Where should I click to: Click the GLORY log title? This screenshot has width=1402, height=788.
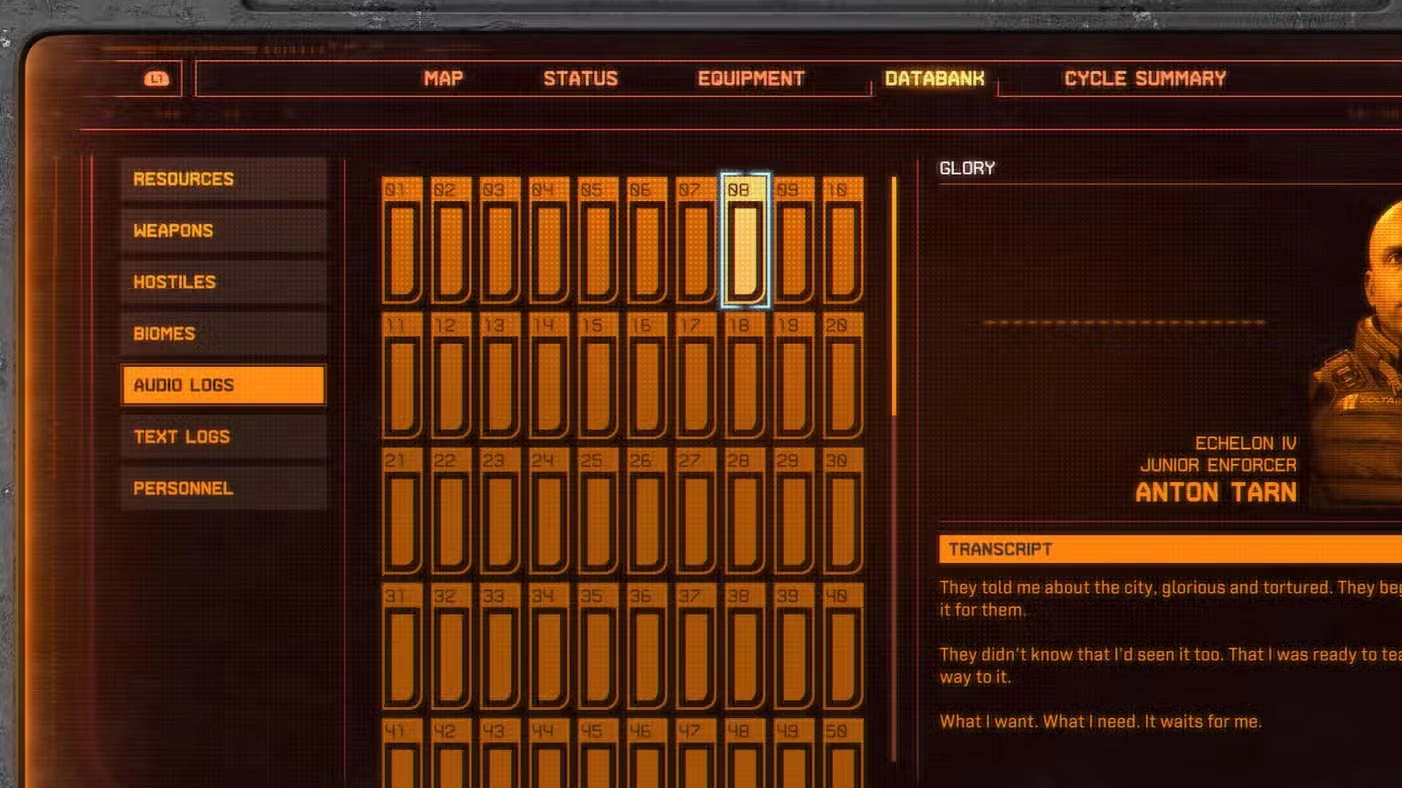[967, 168]
